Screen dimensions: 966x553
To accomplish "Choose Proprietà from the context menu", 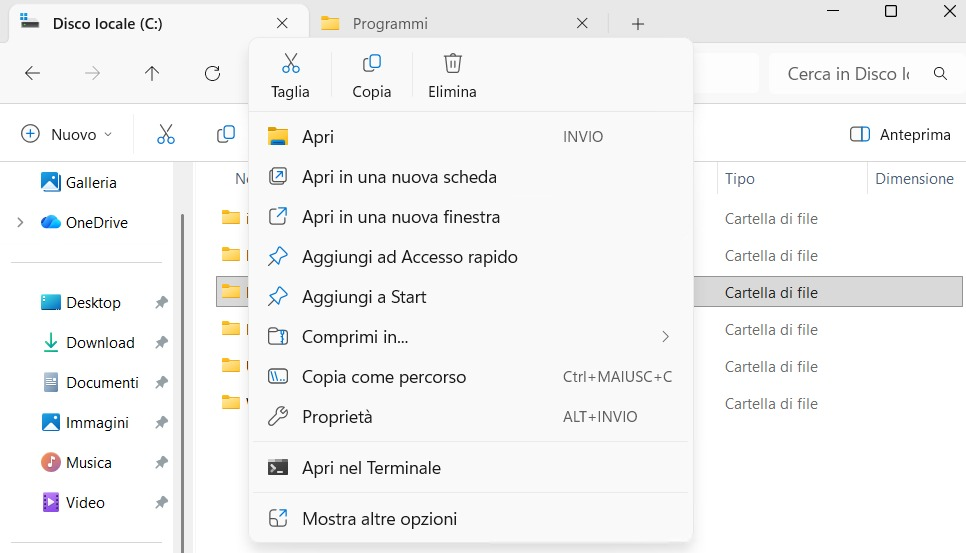I will click(337, 417).
